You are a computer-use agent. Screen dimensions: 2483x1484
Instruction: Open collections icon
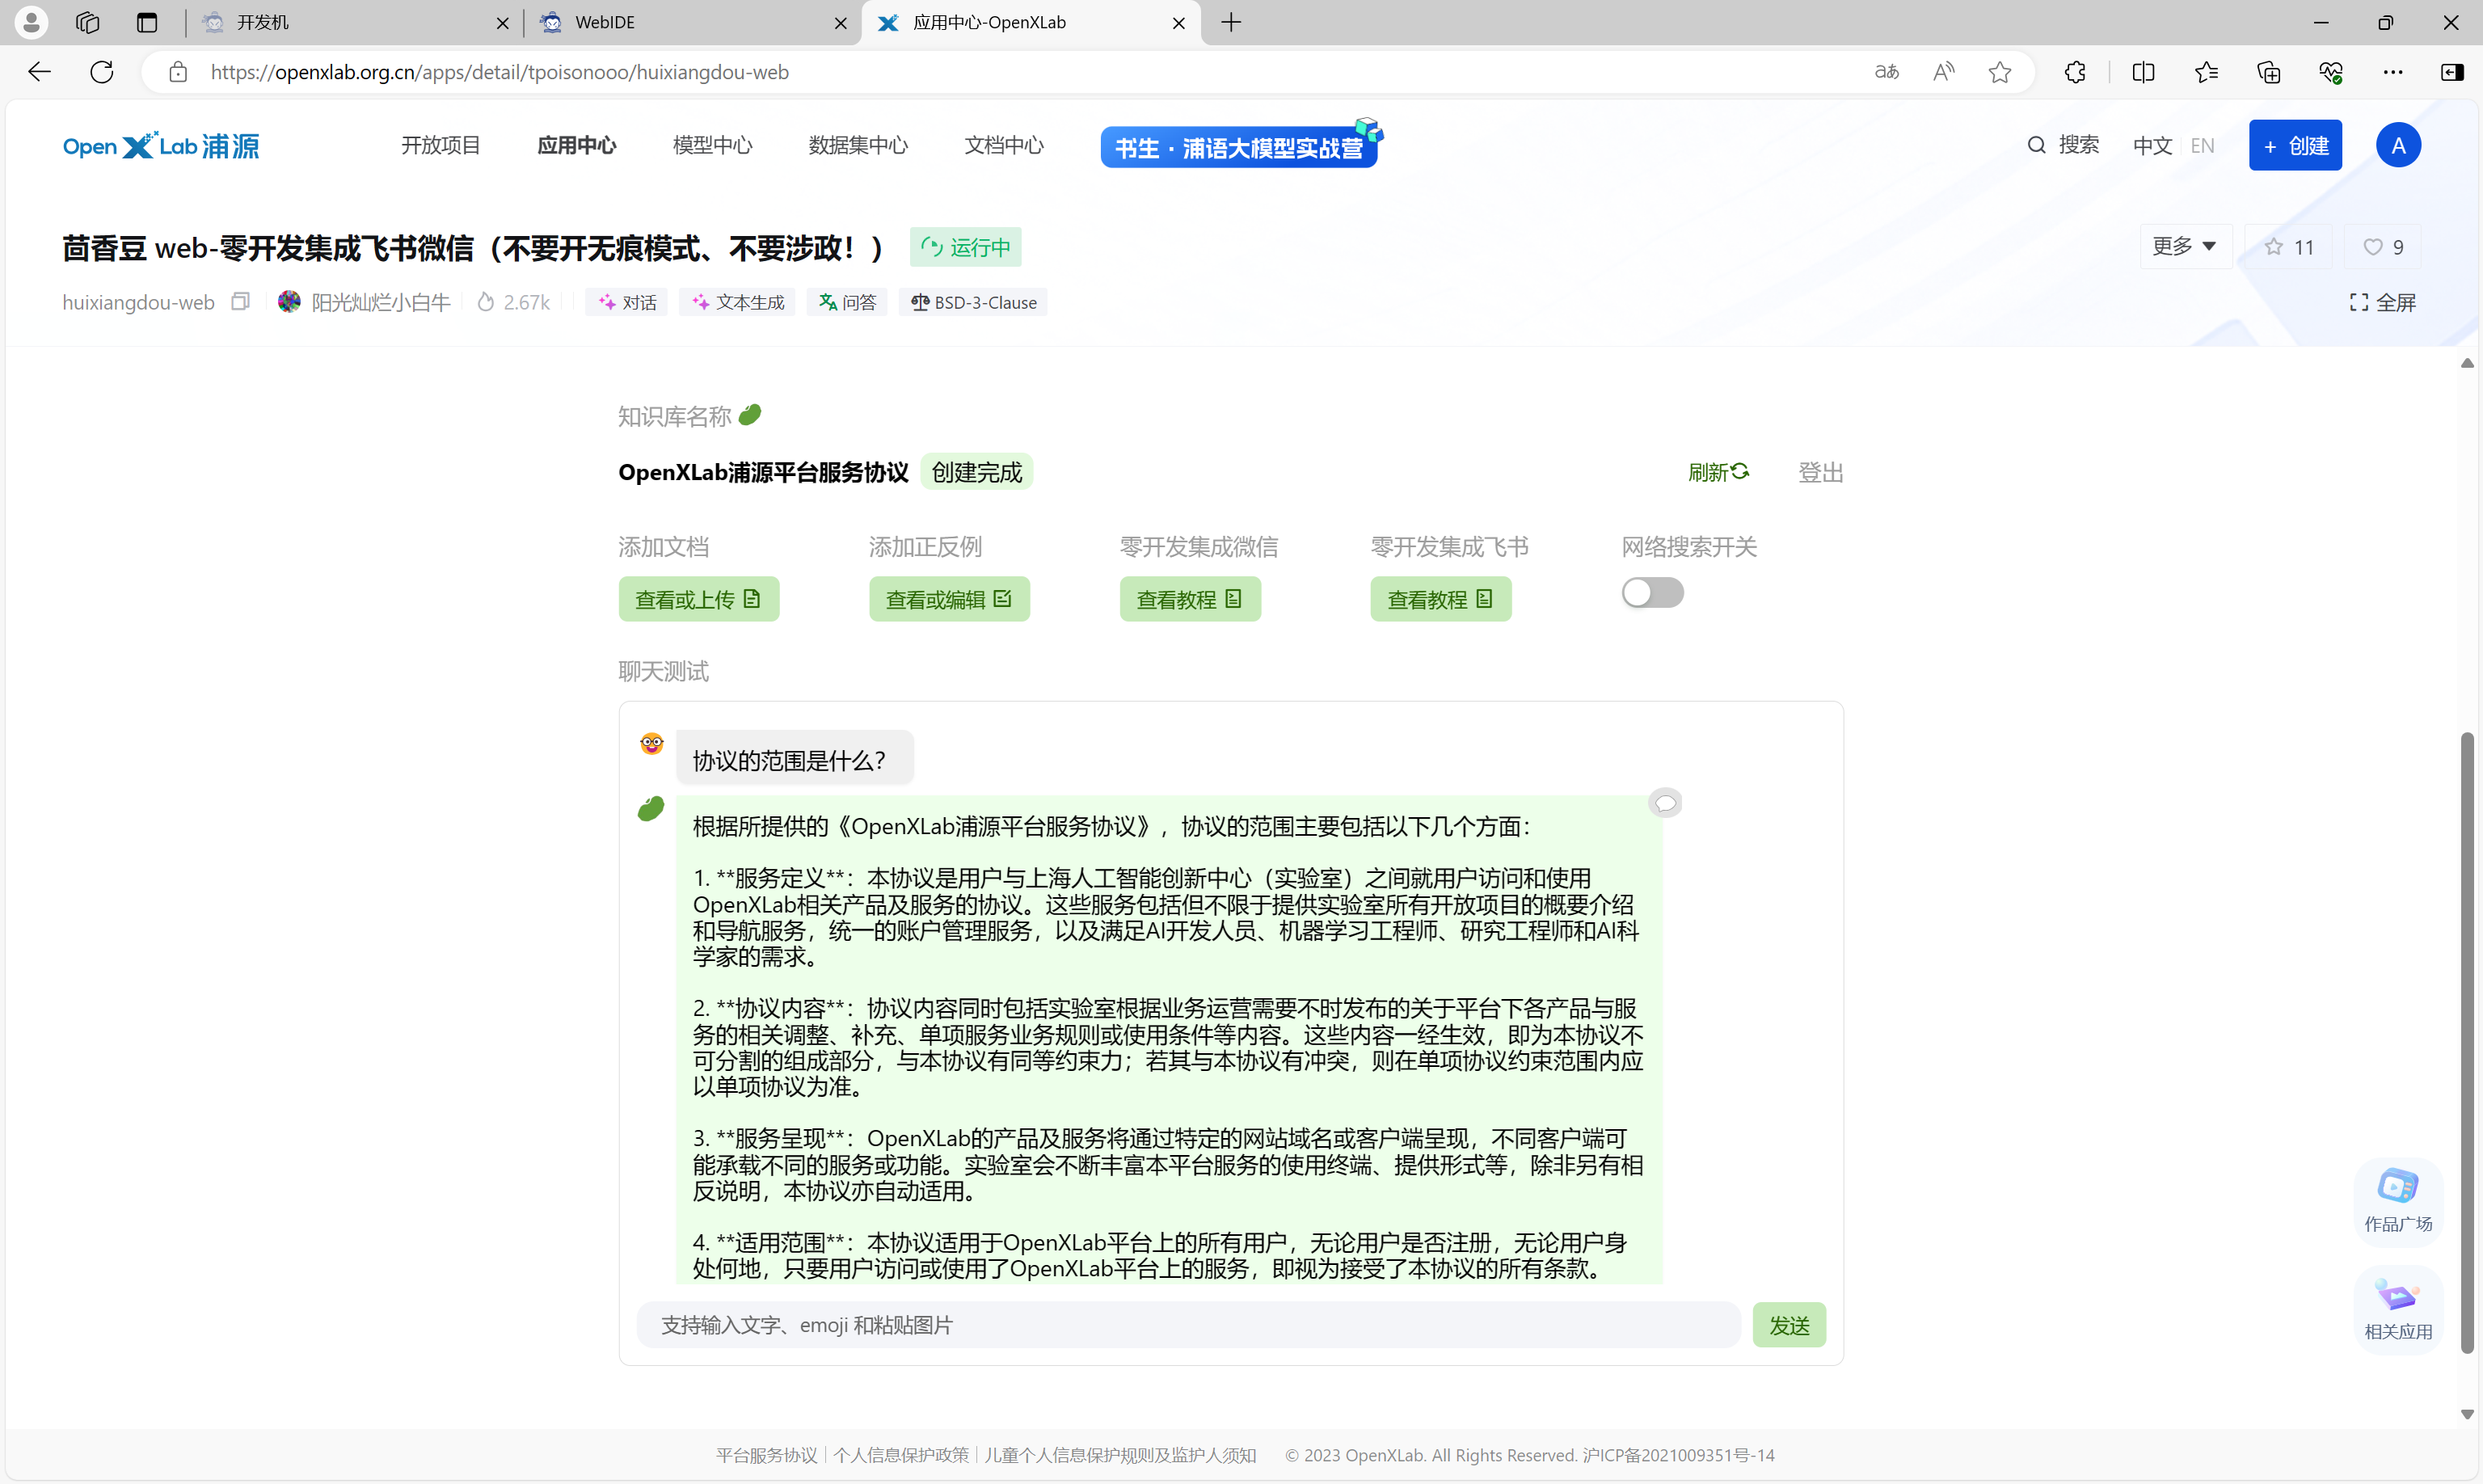coord(2268,72)
